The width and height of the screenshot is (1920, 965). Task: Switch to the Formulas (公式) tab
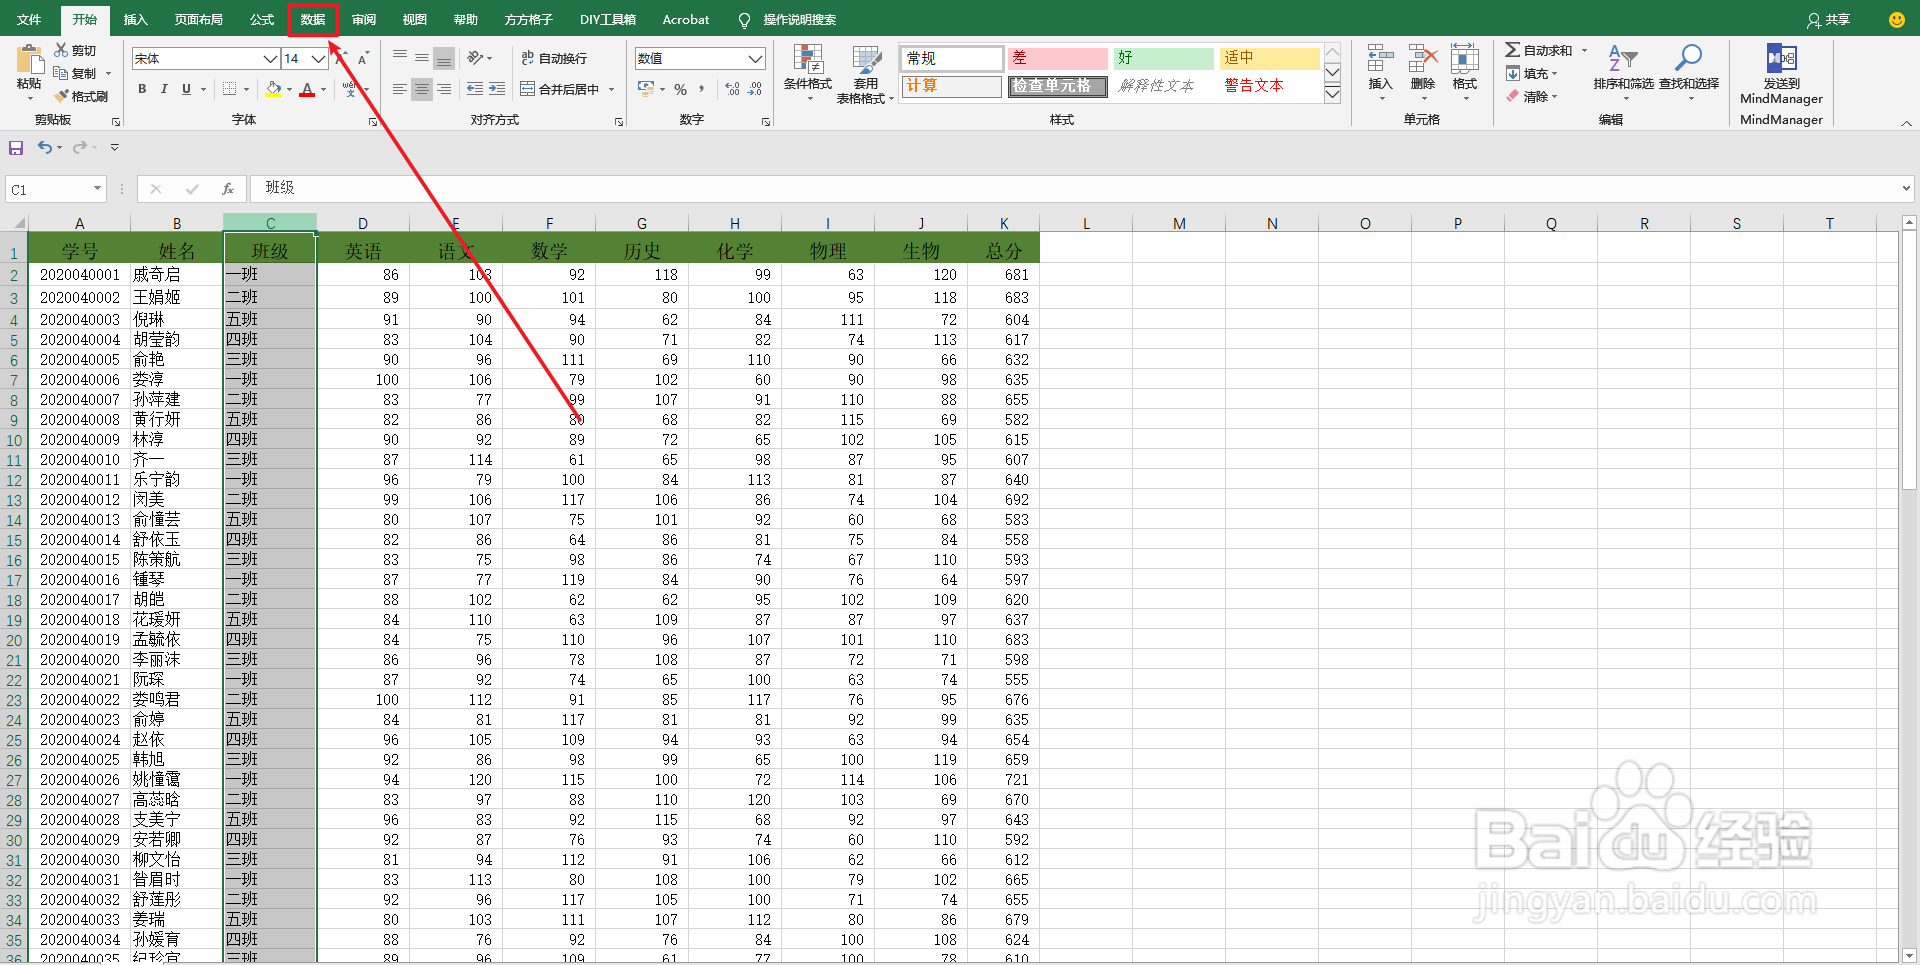coord(262,19)
